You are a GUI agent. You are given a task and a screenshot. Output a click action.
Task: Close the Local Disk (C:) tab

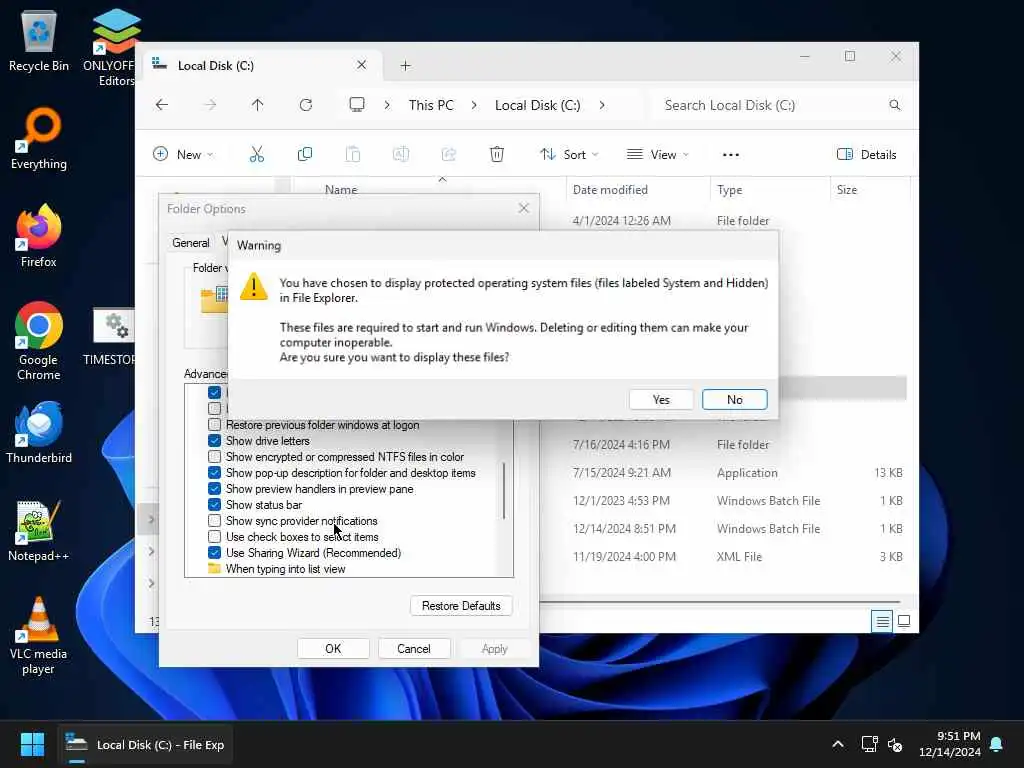tap(361, 65)
